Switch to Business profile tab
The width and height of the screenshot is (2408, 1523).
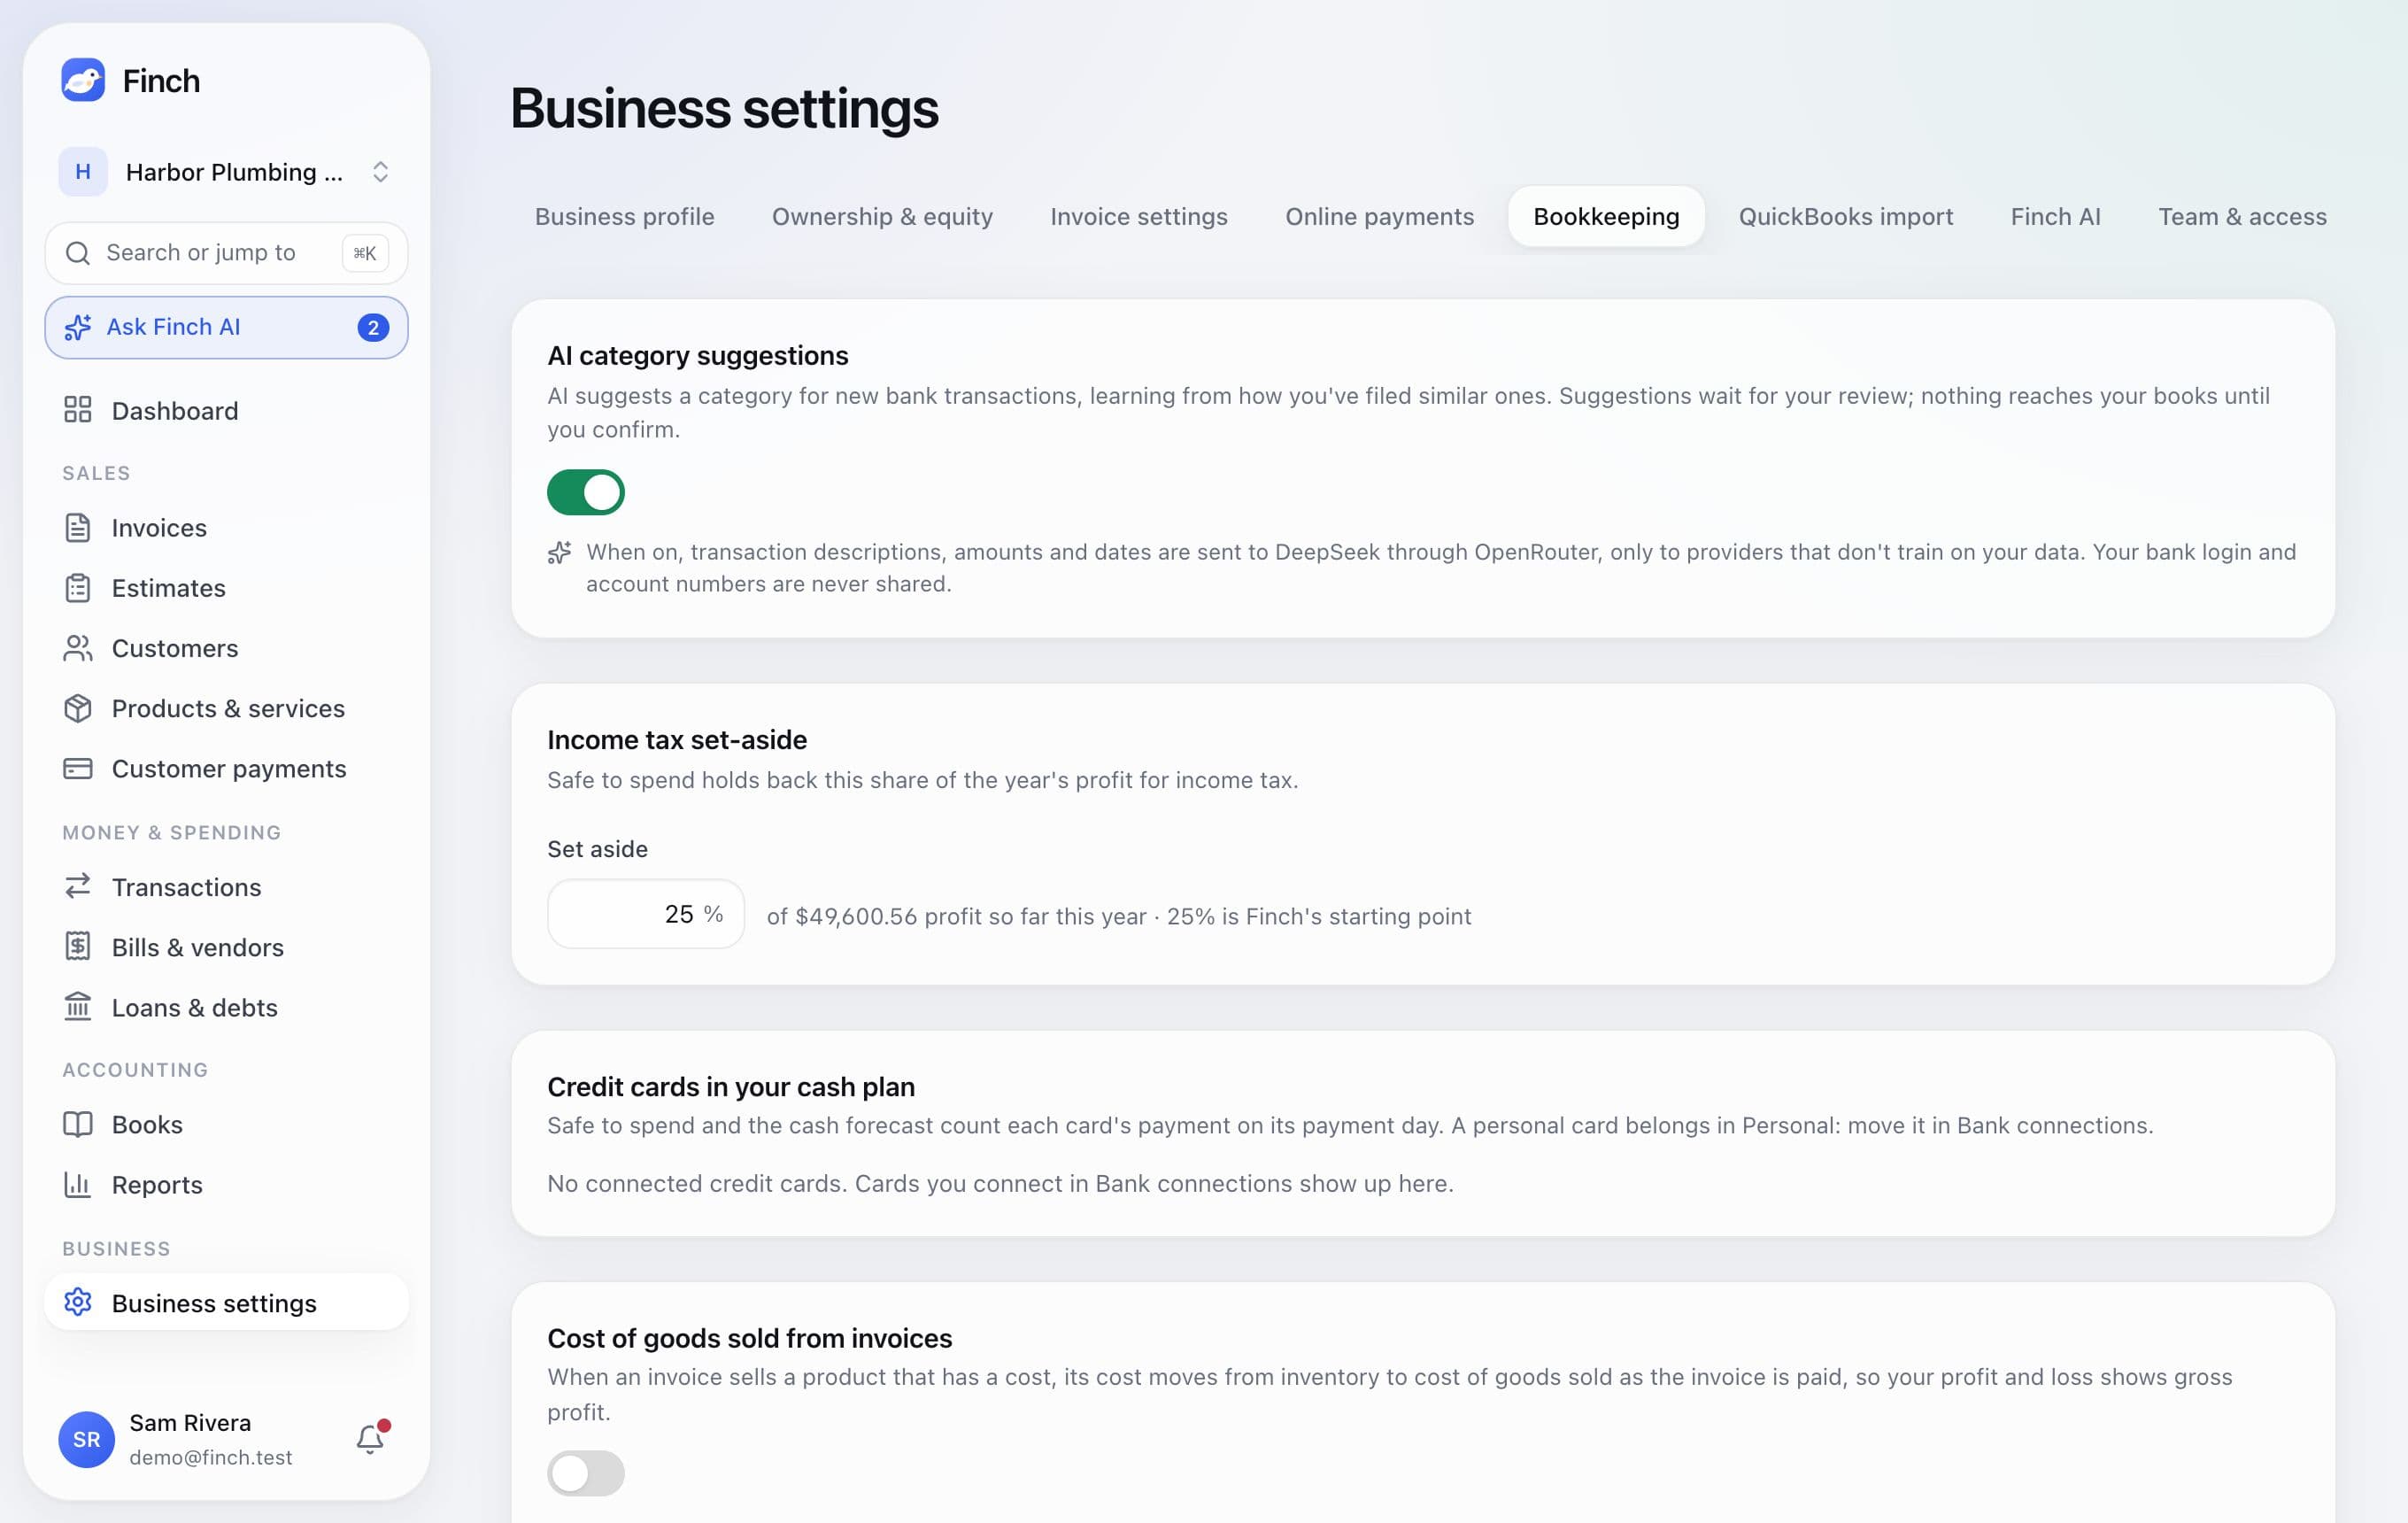[624, 216]
